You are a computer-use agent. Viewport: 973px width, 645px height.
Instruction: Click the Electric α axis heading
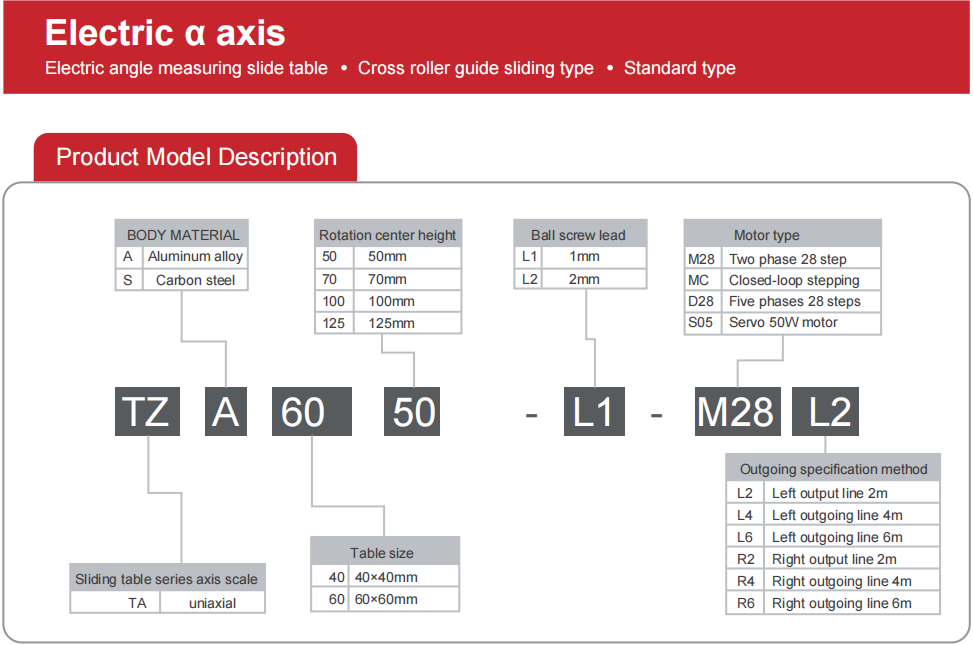click(x=165, y=33)
